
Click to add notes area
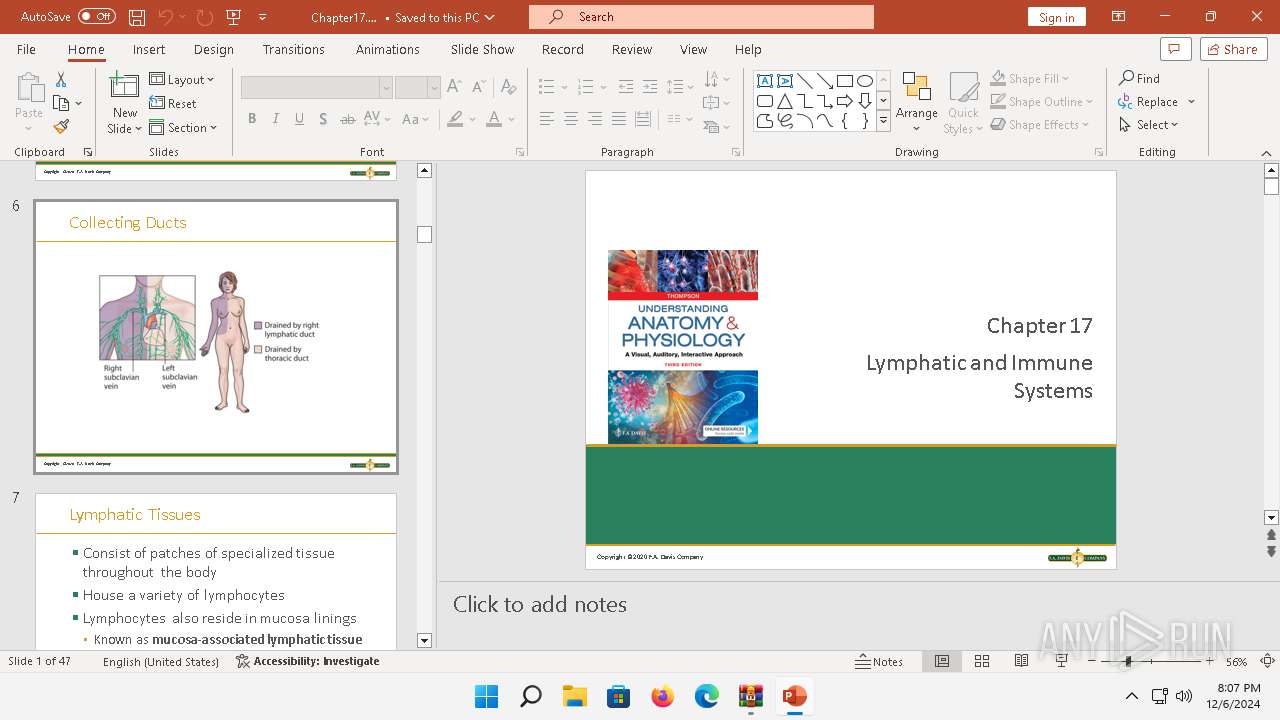(540, 604)
